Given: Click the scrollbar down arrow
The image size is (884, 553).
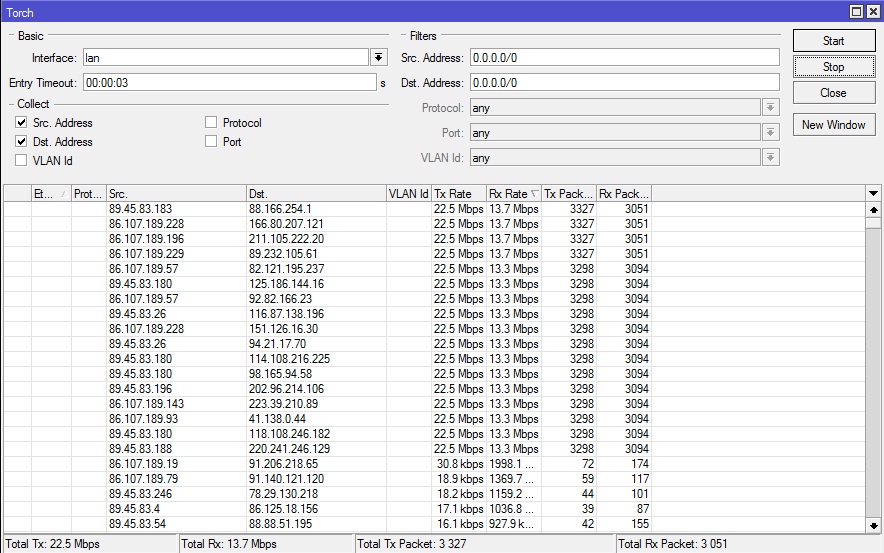Looking at the screenshot, I should point(873,525).
